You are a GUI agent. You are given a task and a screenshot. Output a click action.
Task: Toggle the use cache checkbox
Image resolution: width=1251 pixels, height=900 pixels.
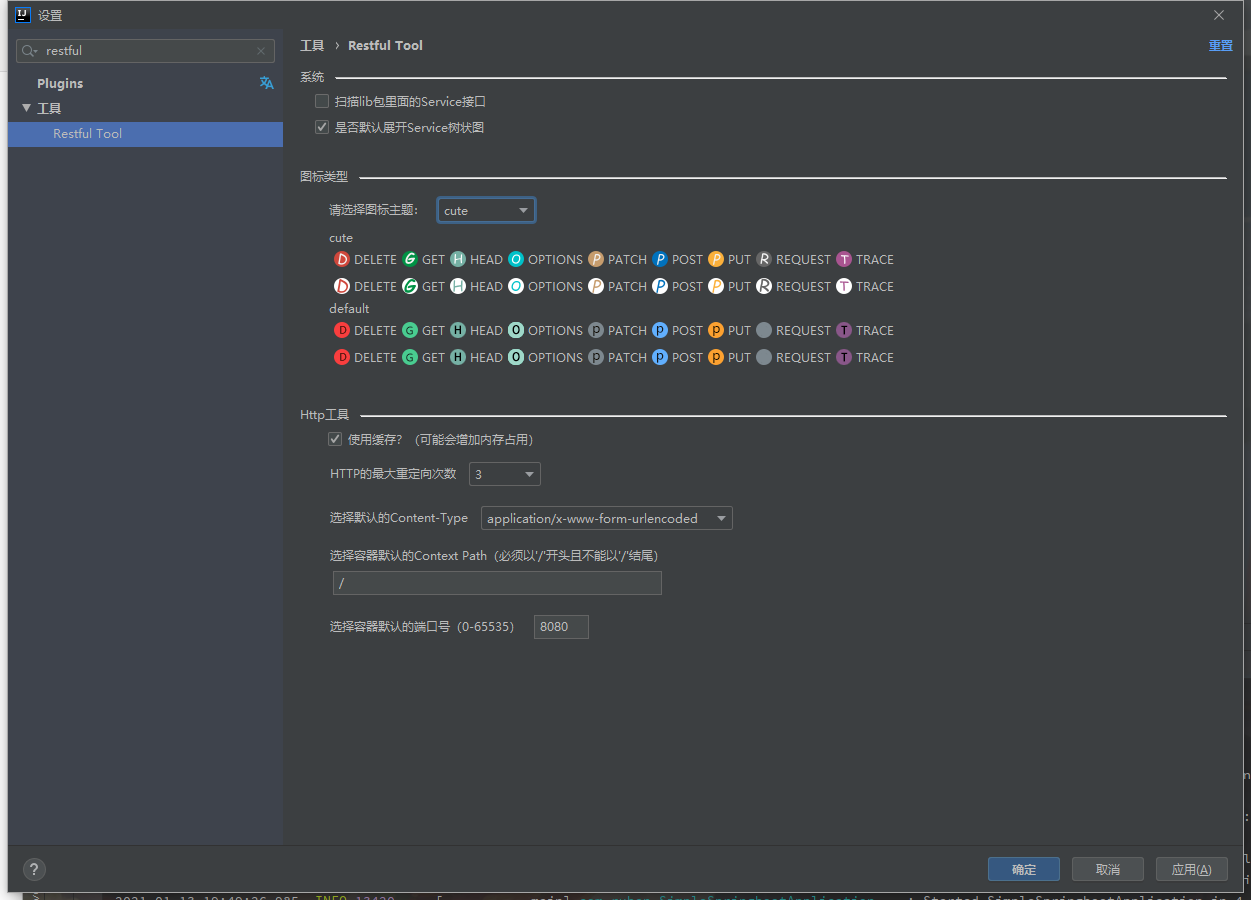335,439
